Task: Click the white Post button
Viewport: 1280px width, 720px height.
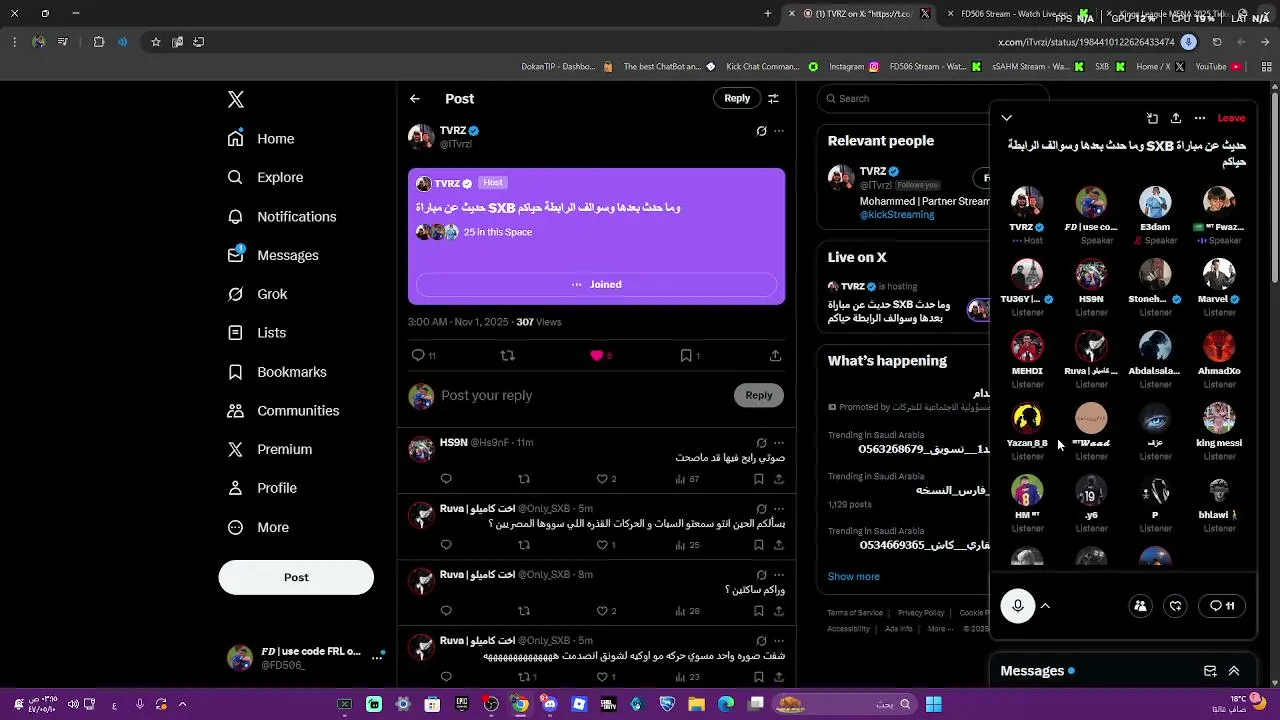Action: tap(296, 577)
